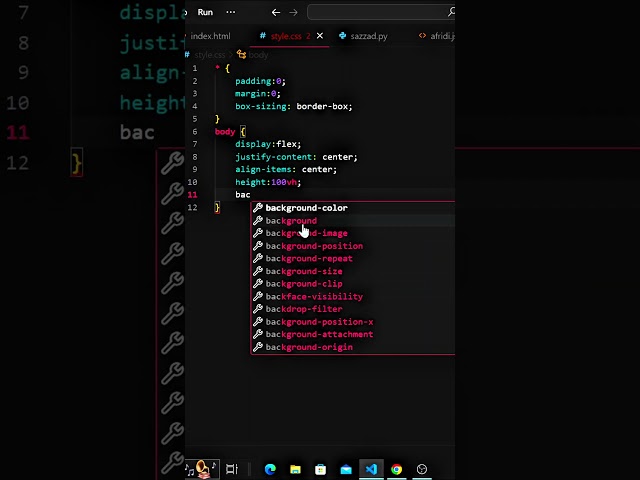The height and width of the screenshot is (480, 640).
Task: Click the body selector on line 6
Action: pos(225,132)
